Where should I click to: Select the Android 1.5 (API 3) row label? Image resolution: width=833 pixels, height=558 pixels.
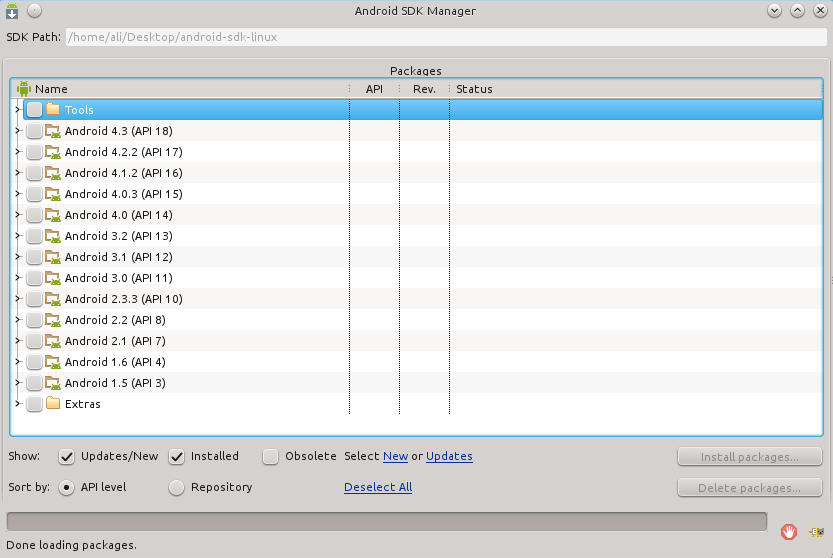(x=115, y=383)
